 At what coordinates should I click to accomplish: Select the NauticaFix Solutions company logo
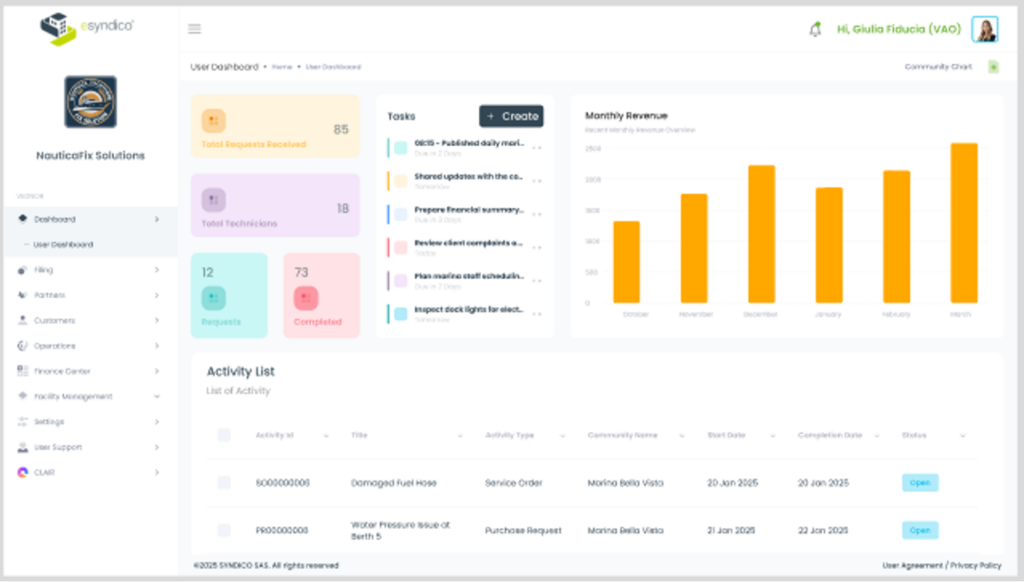90,102
